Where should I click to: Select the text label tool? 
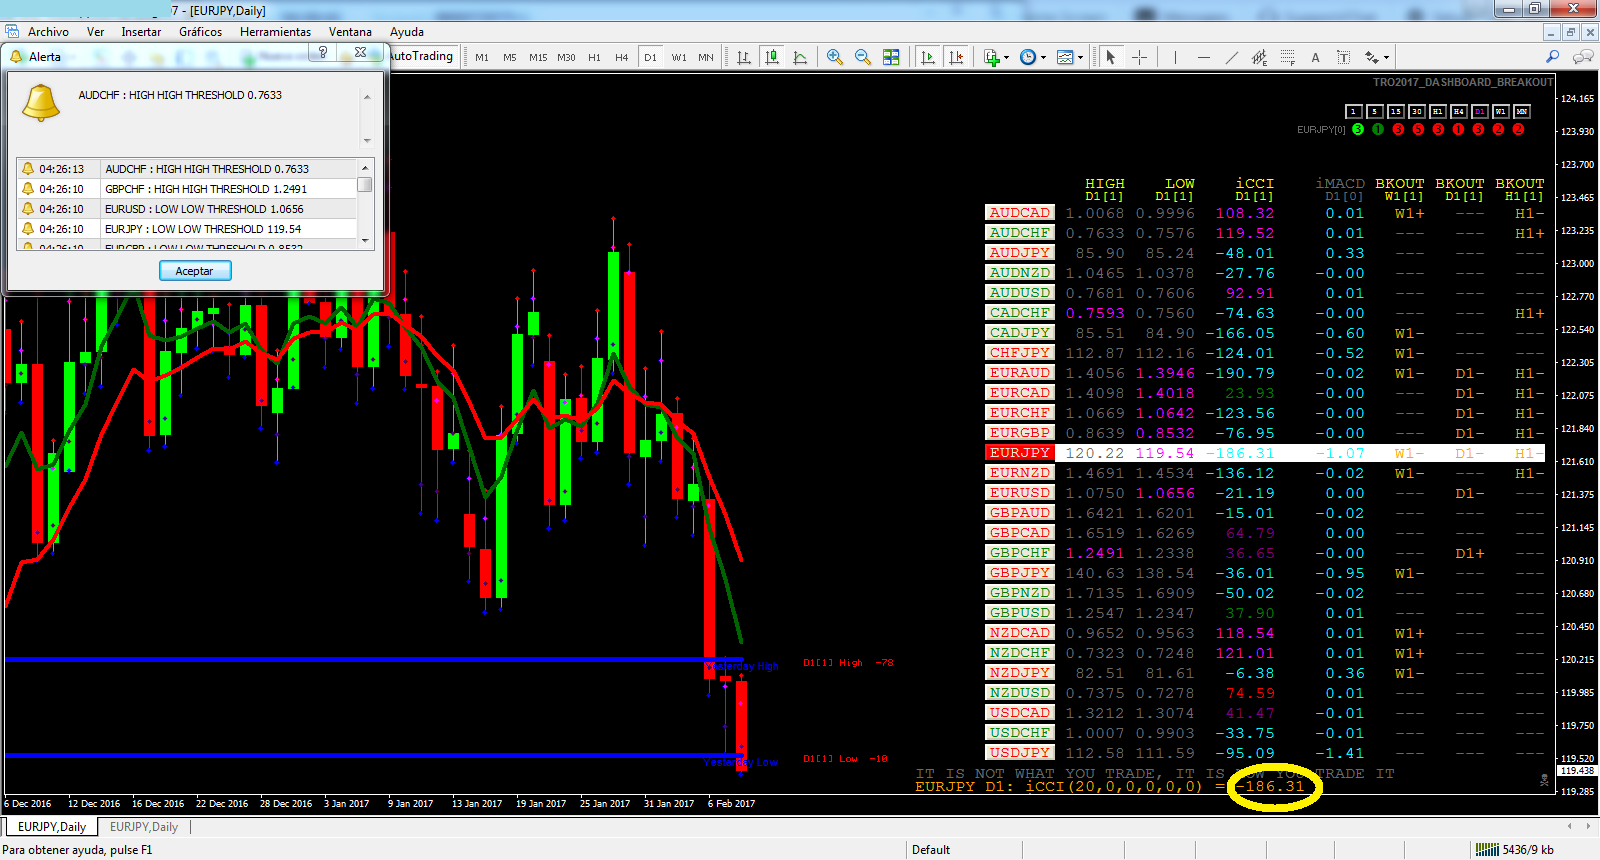(x=1343, y=57)
